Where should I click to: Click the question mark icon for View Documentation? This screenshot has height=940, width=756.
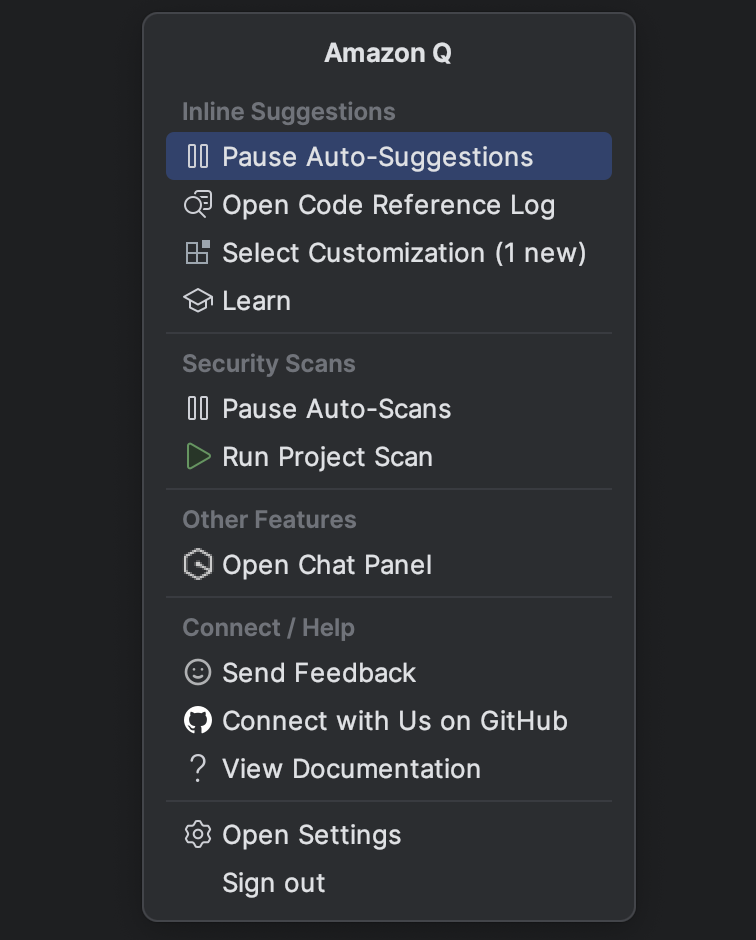pos(198,768)
